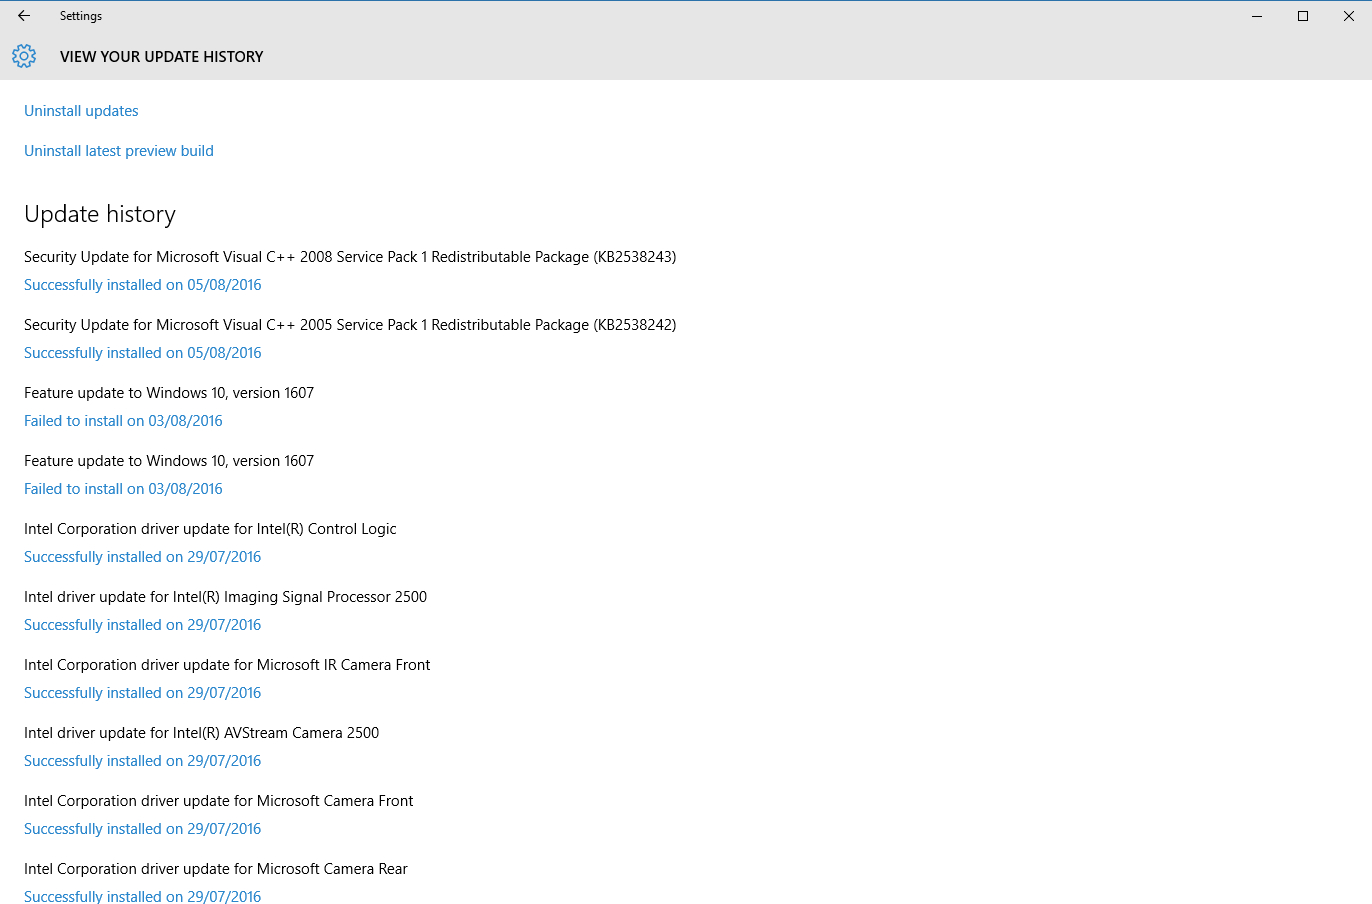
Task: Select 'Intel(R) Control Logic' driver update title
Action: point(210,529)
